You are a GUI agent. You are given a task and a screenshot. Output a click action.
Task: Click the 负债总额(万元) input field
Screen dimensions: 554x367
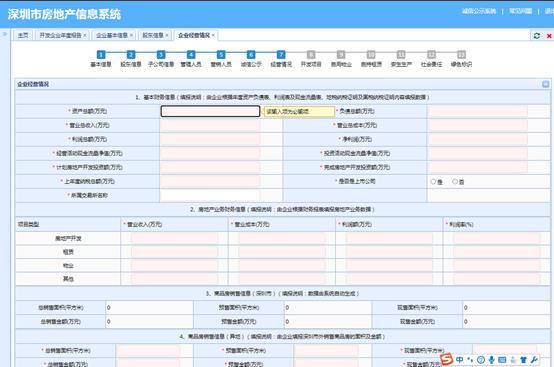coord(478,111)
